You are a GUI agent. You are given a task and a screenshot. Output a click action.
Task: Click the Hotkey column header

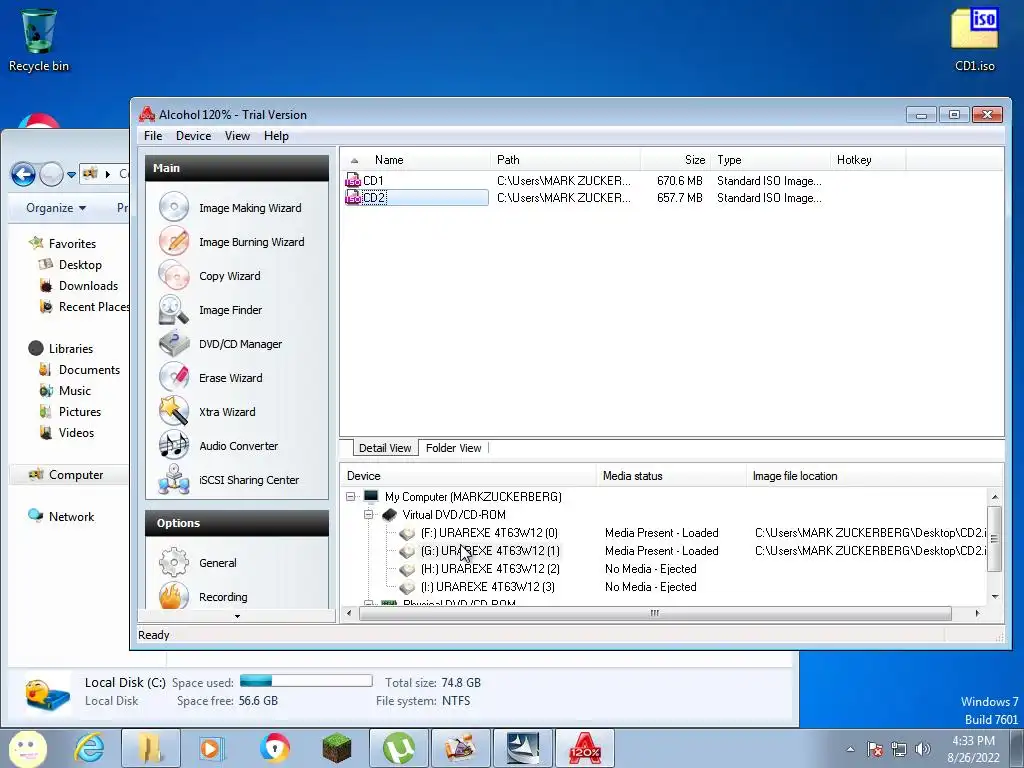868,160
